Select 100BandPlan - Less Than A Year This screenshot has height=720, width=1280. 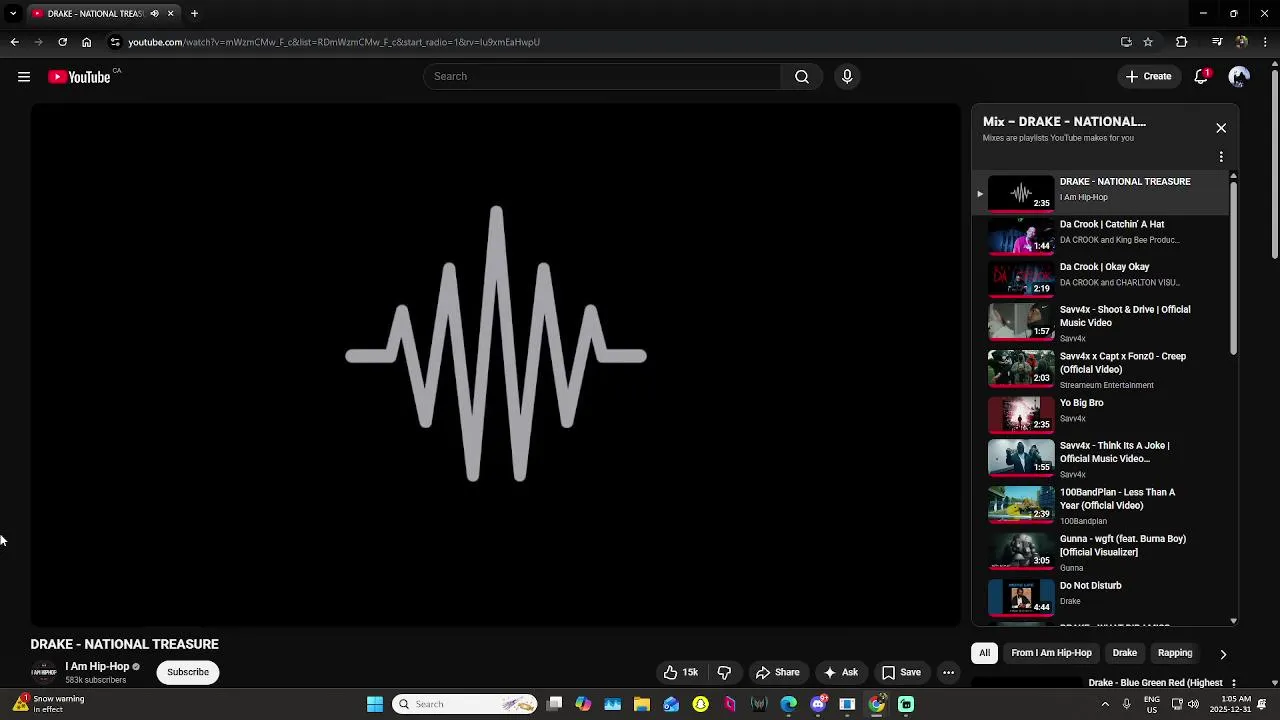pyautogui.click(x=1100, y=506)
